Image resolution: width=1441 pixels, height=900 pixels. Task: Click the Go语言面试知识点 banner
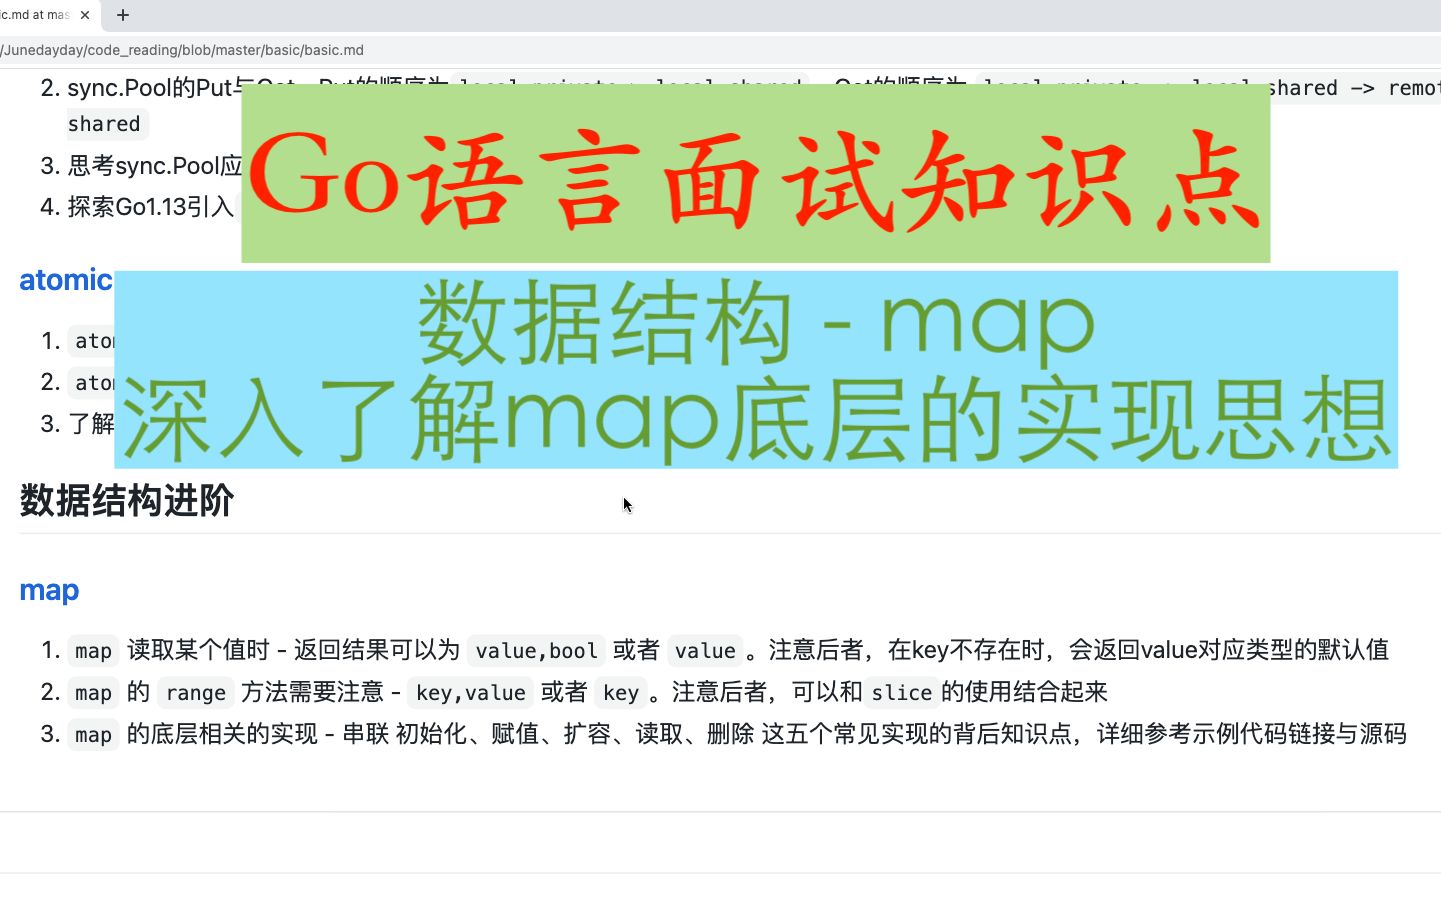tap(755, 174)
